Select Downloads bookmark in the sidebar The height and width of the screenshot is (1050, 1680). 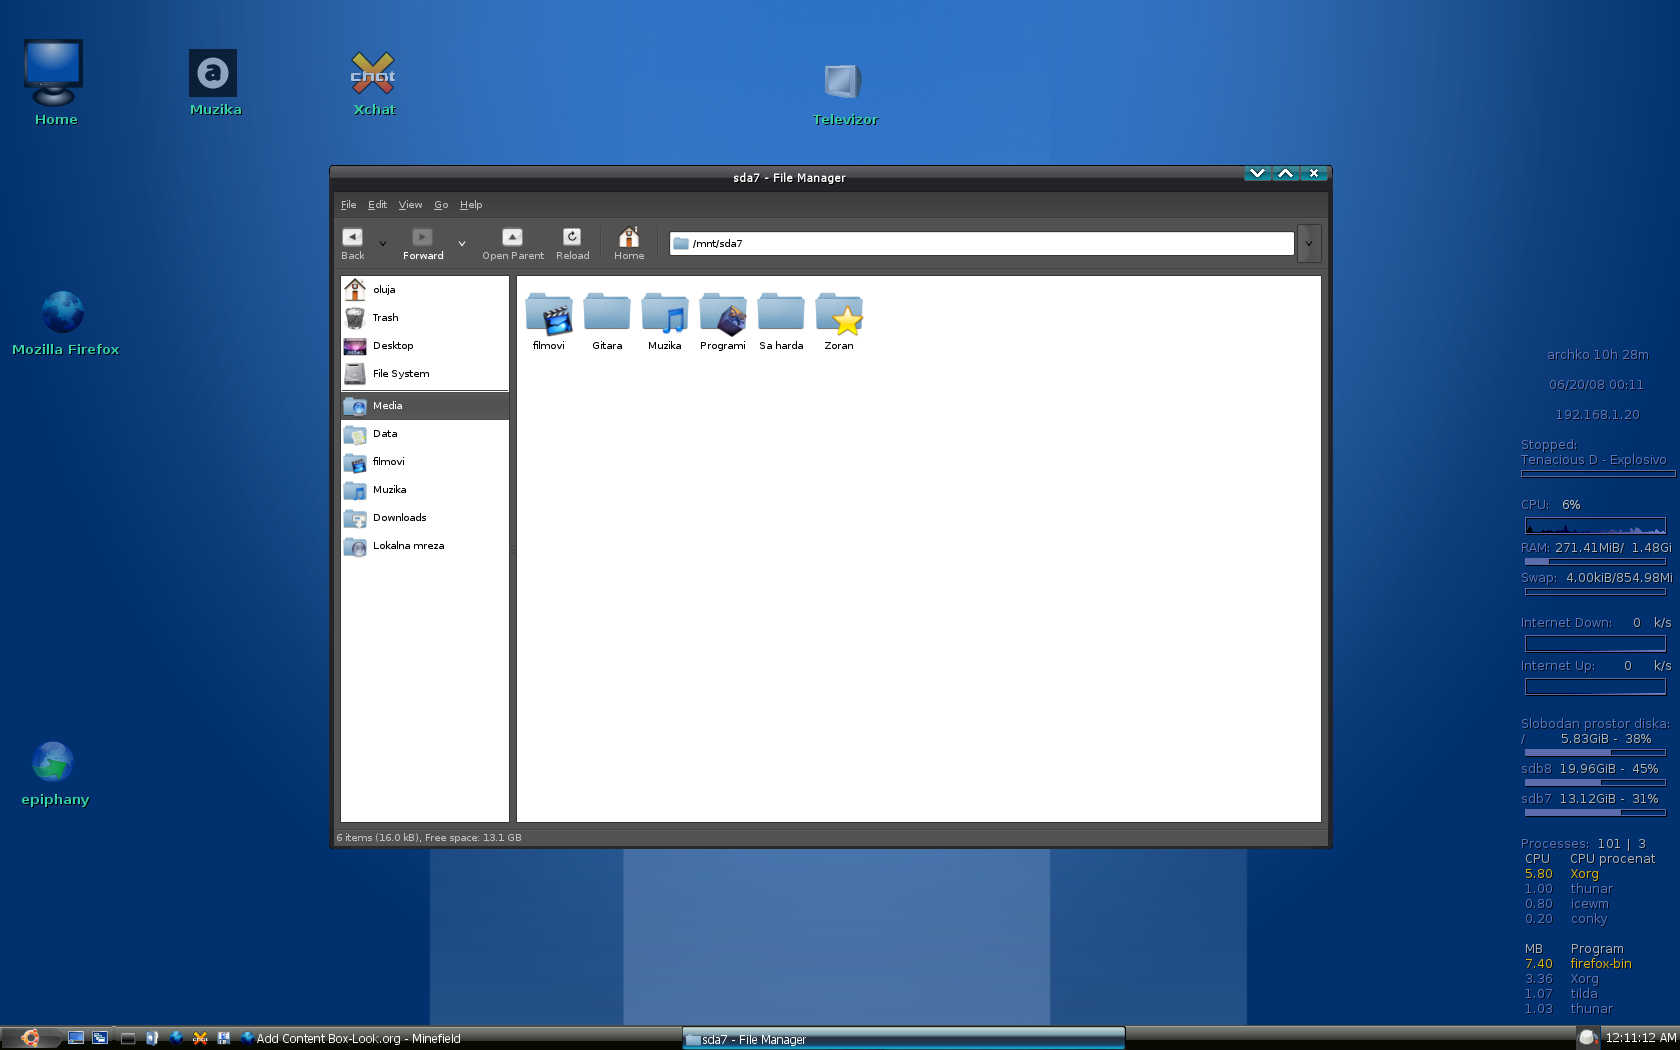[x=425, y=518]
